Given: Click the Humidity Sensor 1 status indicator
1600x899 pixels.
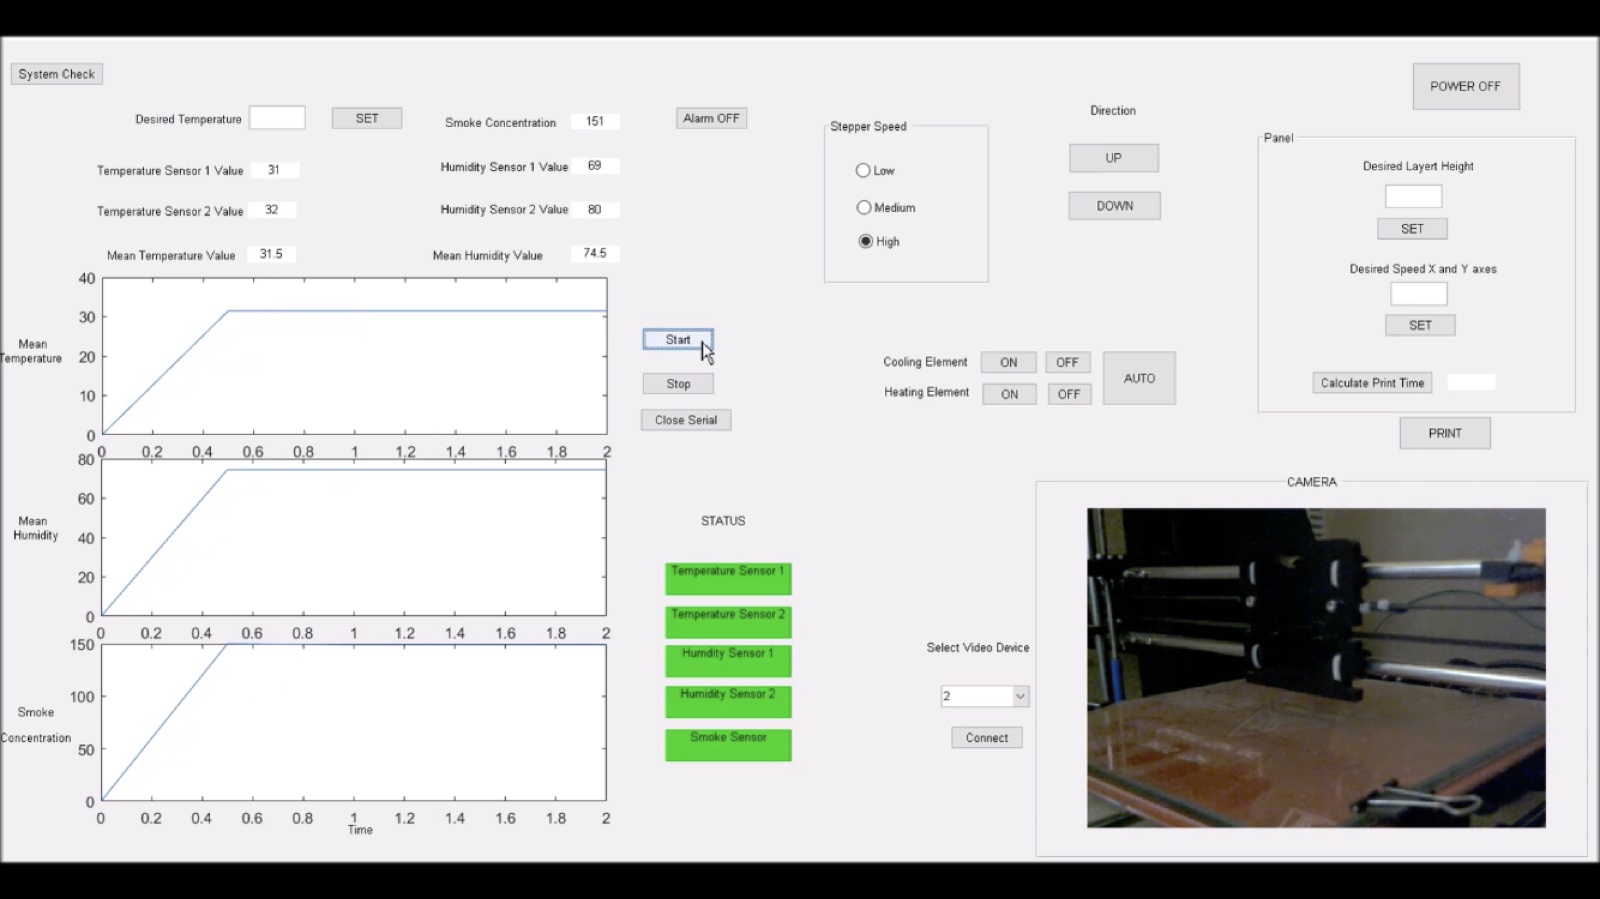Looking at the screenshot, I should coord(728,661).
